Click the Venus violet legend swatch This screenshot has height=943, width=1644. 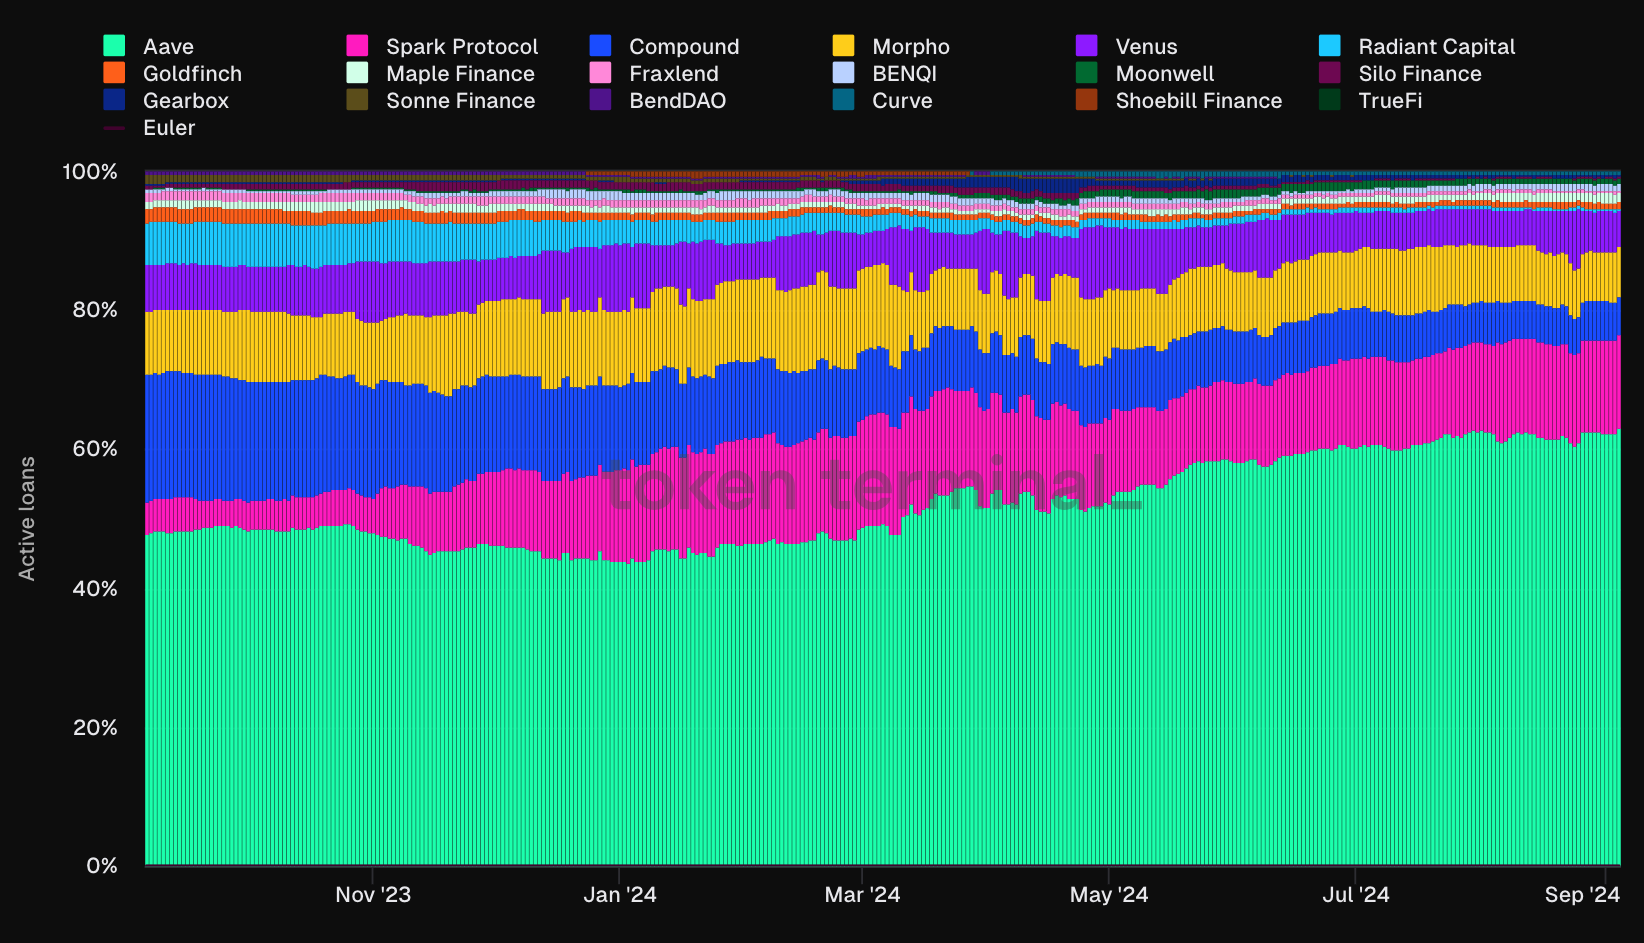pyautogui.click(x=1087, y=46)
